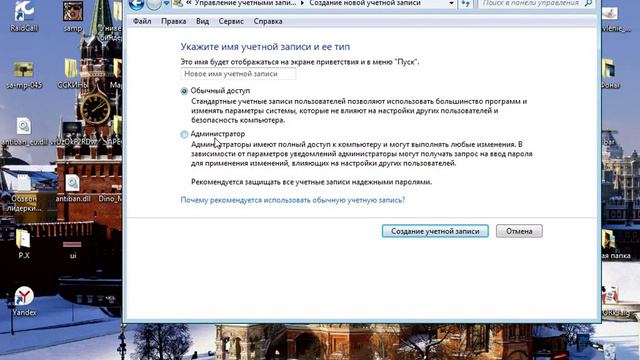Image resolution: width=640 pixels, height=360 pixels.
Task: Click the «Создание новой учетной записи» breadcrumb
Action: [x=365, y=3]
